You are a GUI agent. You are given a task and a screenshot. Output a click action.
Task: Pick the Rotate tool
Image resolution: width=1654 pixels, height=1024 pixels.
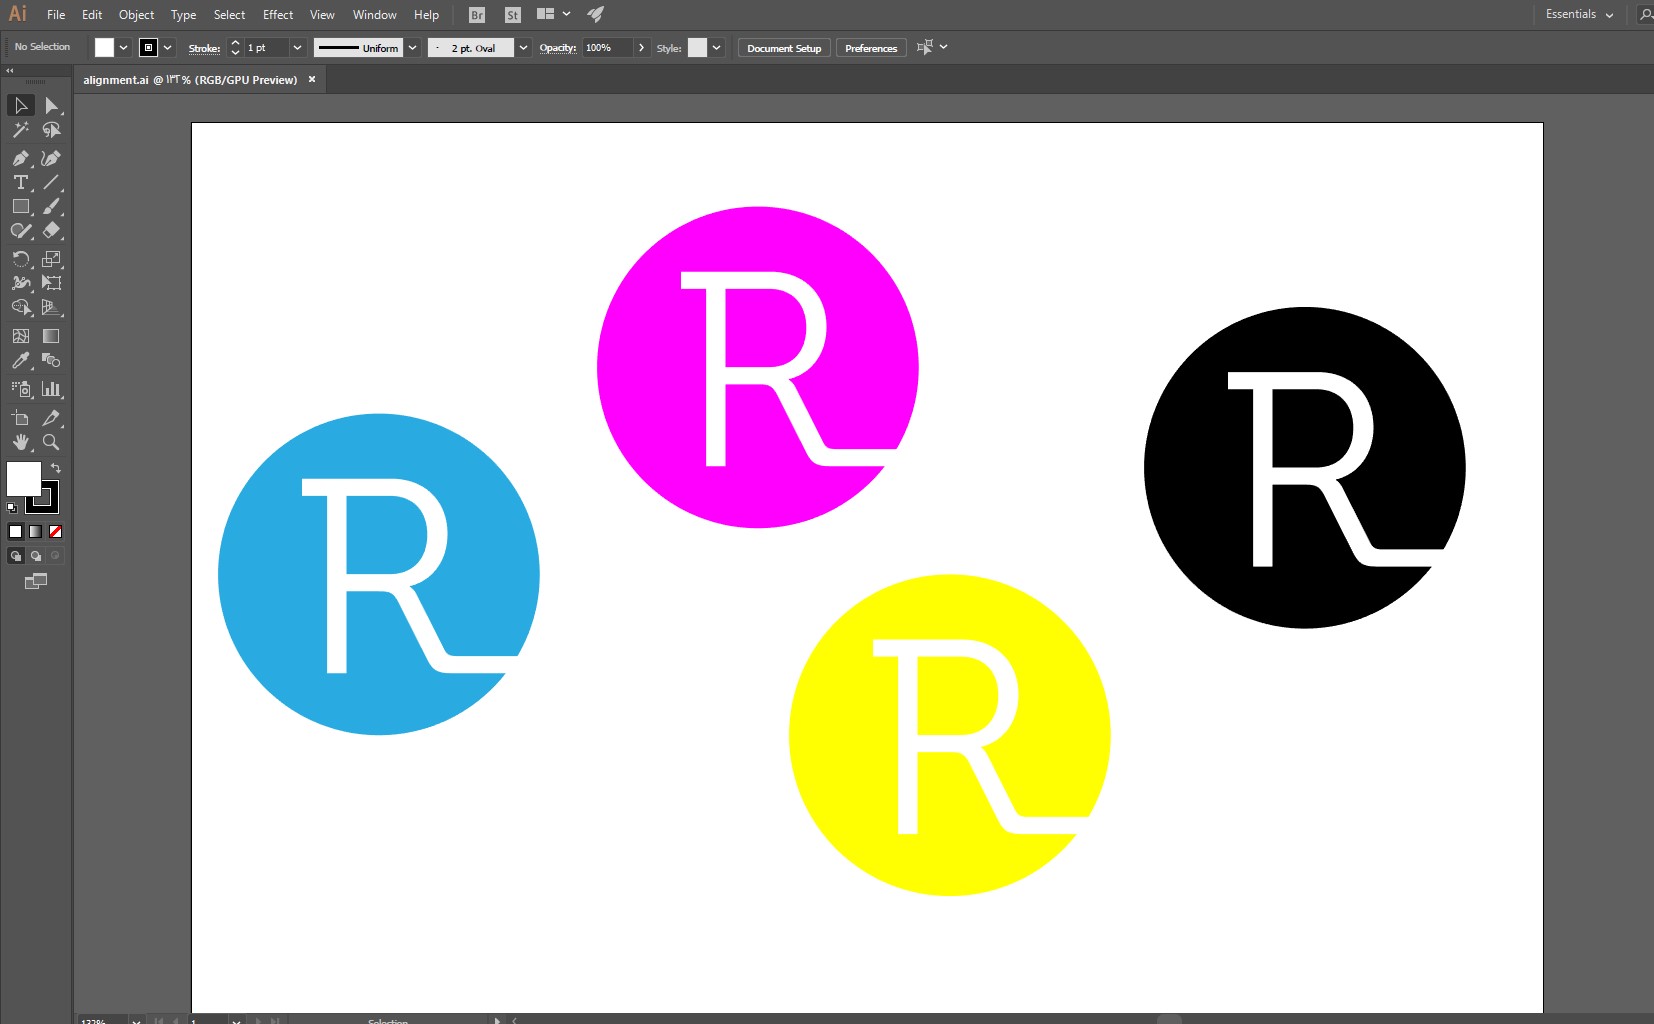click(x=21, y=259)
